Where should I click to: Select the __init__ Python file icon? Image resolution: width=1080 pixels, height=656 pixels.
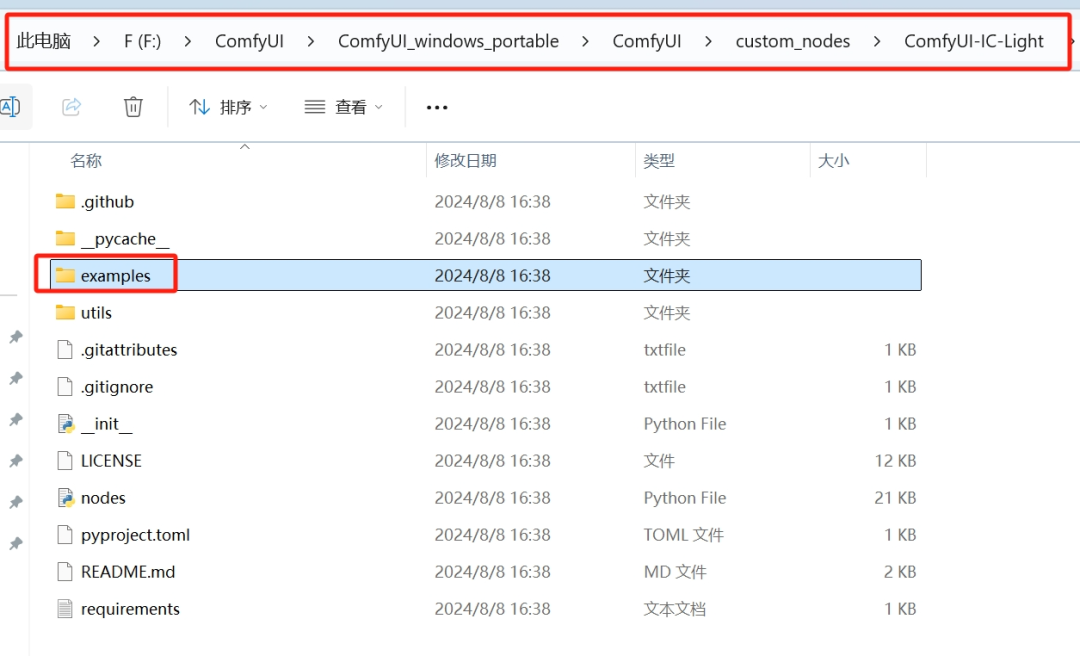(65, 424)
